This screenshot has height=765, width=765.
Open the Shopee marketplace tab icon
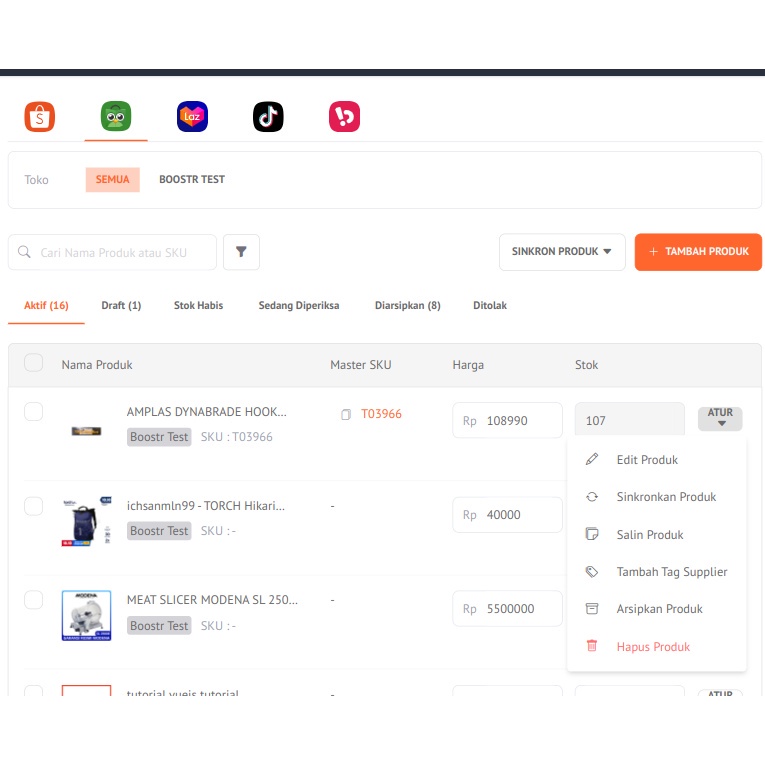pyautogui.click(x=40, y=117)
